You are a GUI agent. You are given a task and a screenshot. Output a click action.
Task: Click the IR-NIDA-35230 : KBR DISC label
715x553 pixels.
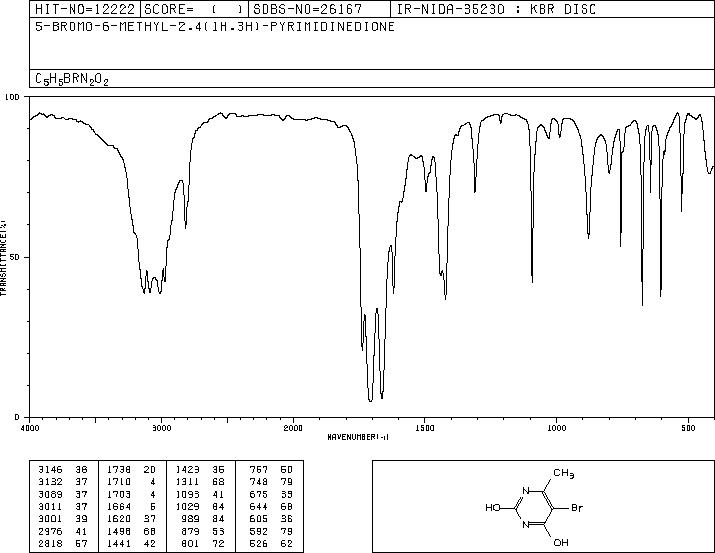tap(496, 9)
